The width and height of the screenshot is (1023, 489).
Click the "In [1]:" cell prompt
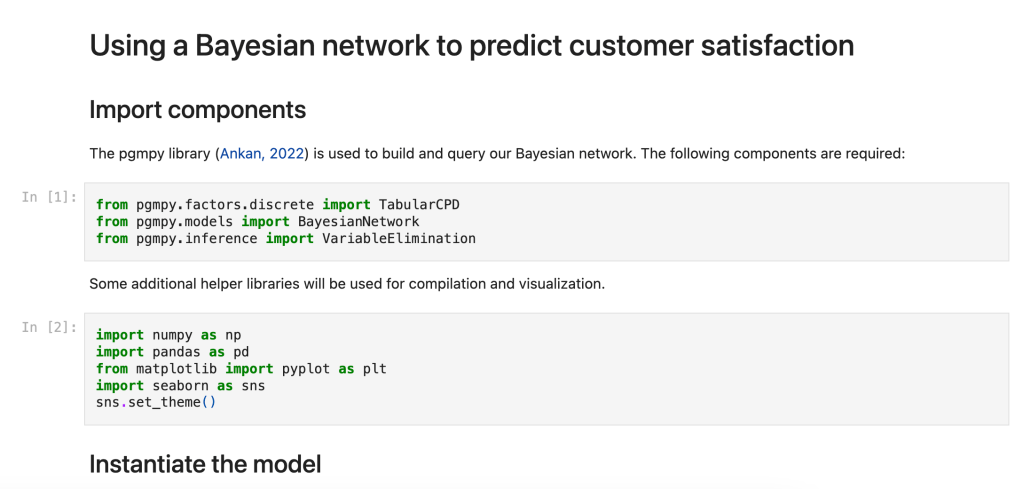click(49, 197)
